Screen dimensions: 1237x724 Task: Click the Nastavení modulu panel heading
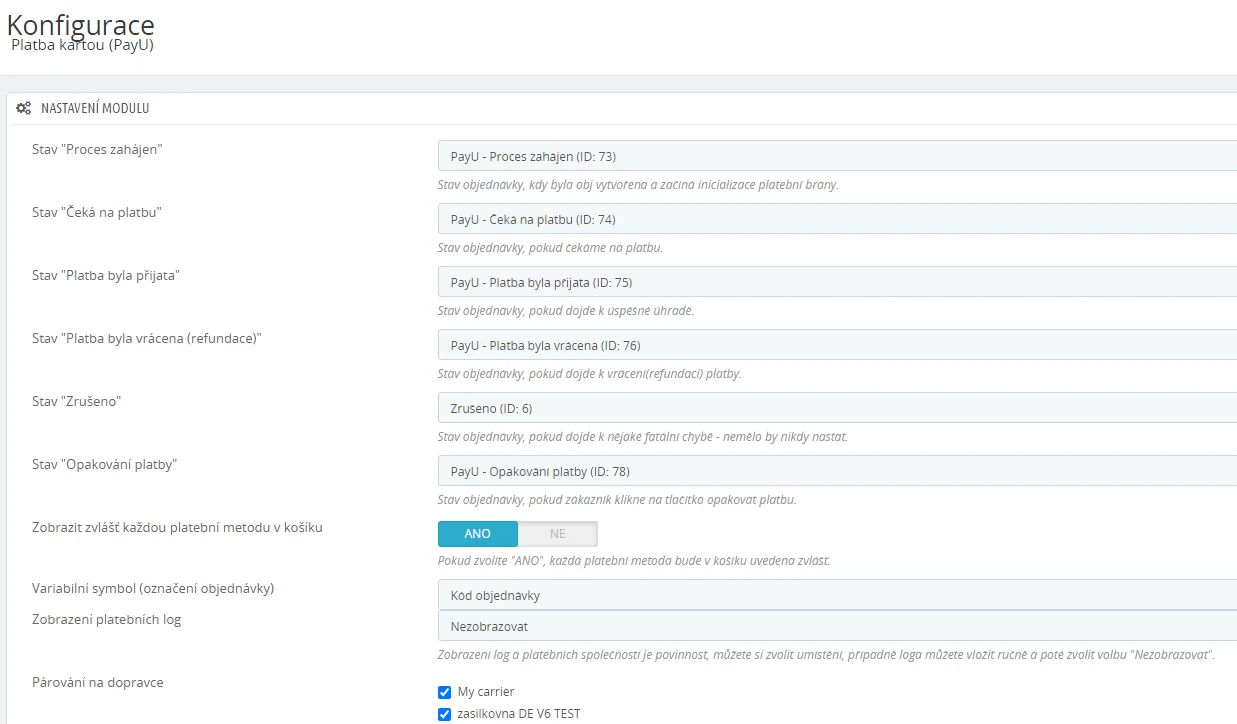[x=95, y=108]
